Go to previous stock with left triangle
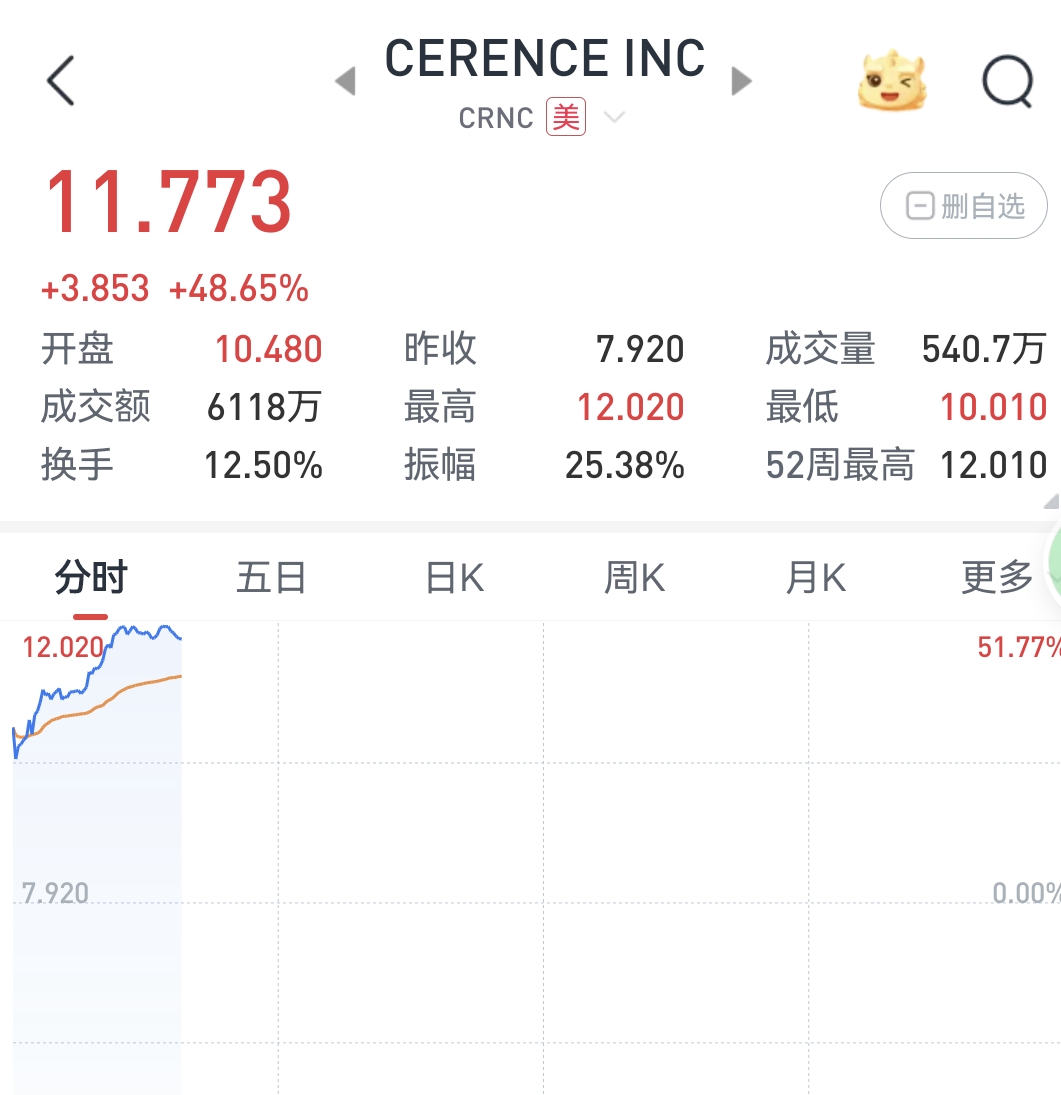The height and width of the screenshot is (1095, 1061). click(345, 81)
